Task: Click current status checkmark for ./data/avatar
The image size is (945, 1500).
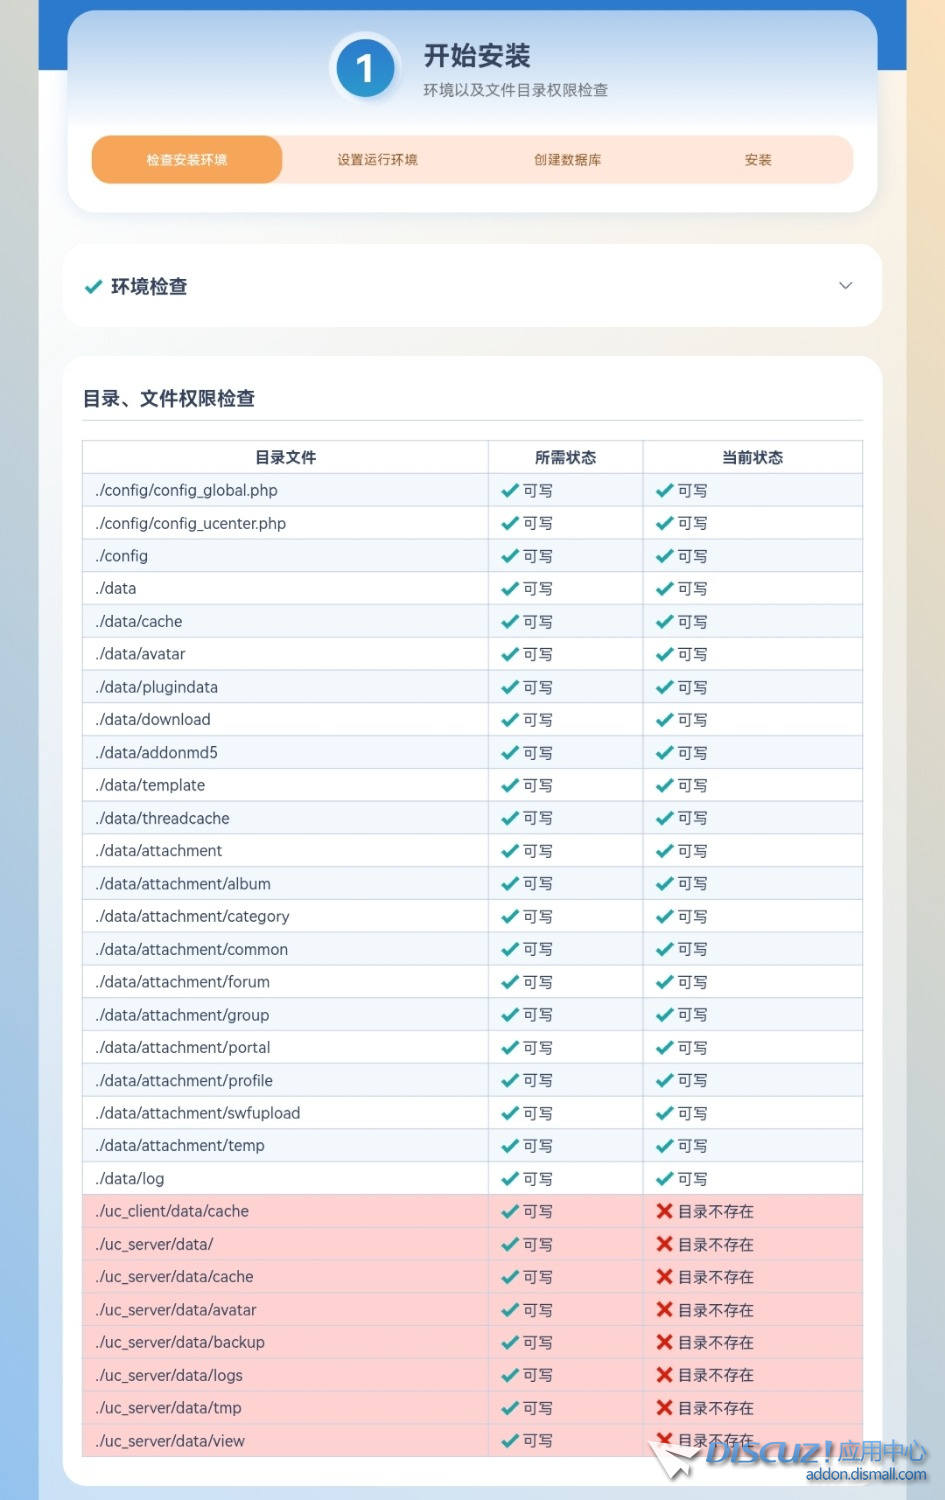Action: tap(664, 654)
